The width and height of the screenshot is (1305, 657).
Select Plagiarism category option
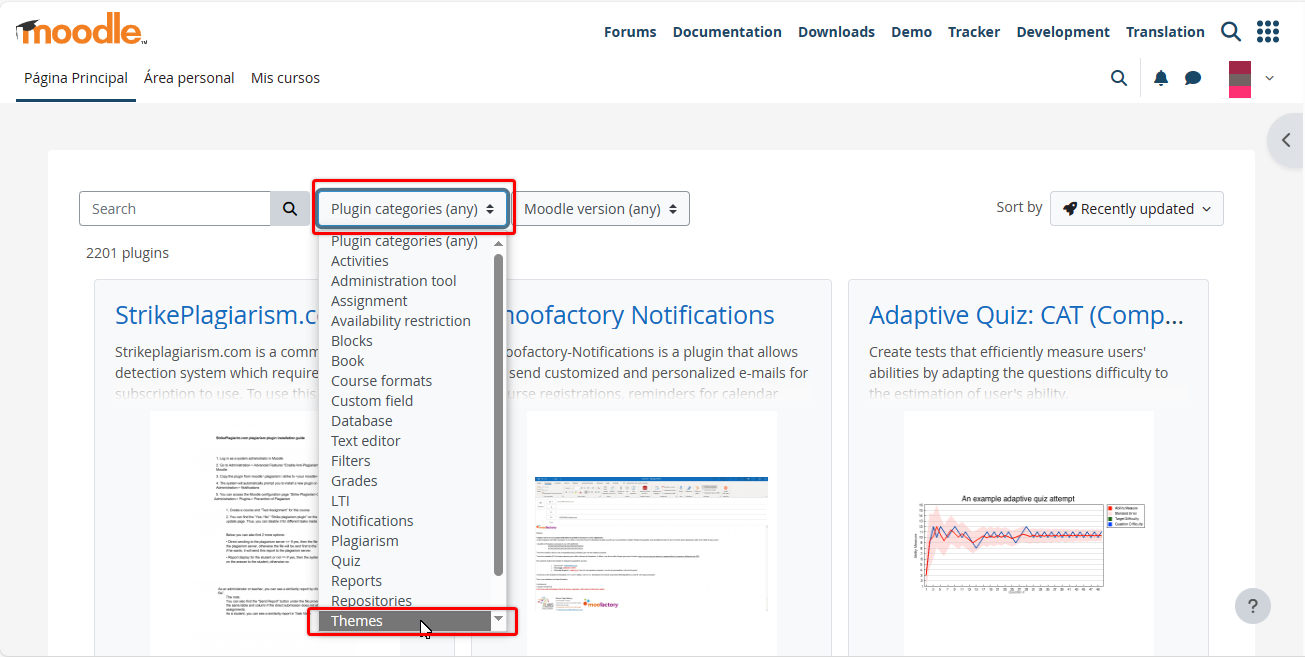pyautogui.click(x=405, y=541)
